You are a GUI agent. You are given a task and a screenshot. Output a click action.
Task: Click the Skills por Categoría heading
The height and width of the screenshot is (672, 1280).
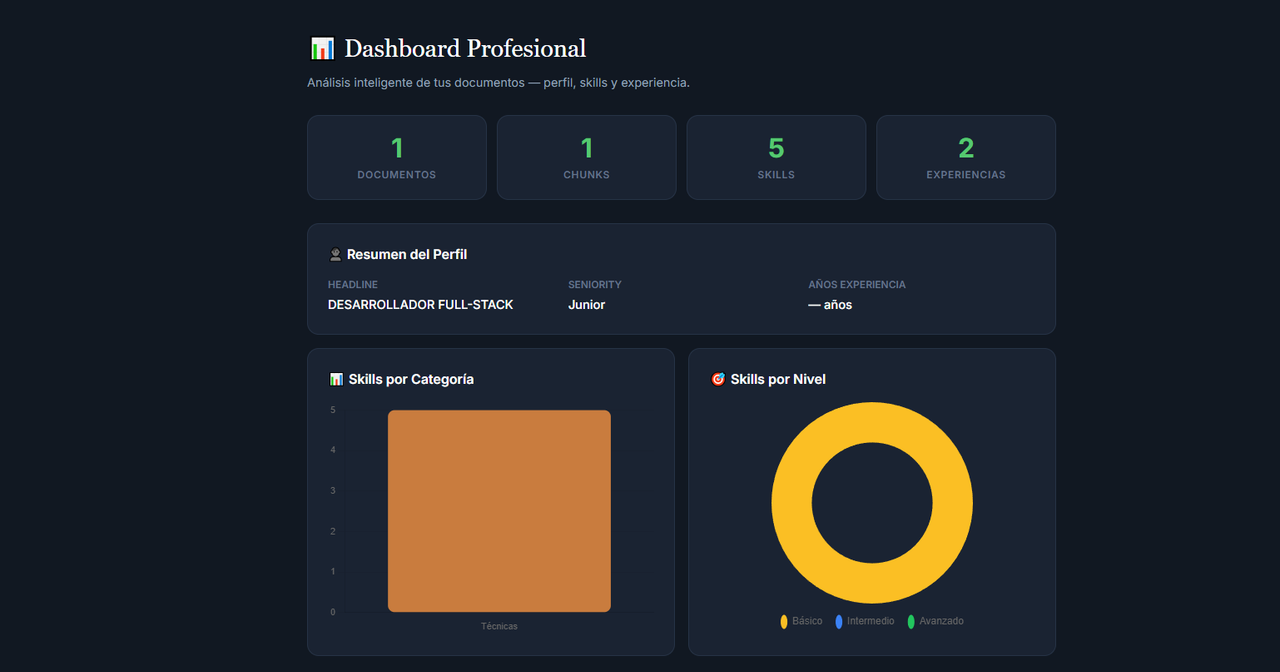(411, 379)
